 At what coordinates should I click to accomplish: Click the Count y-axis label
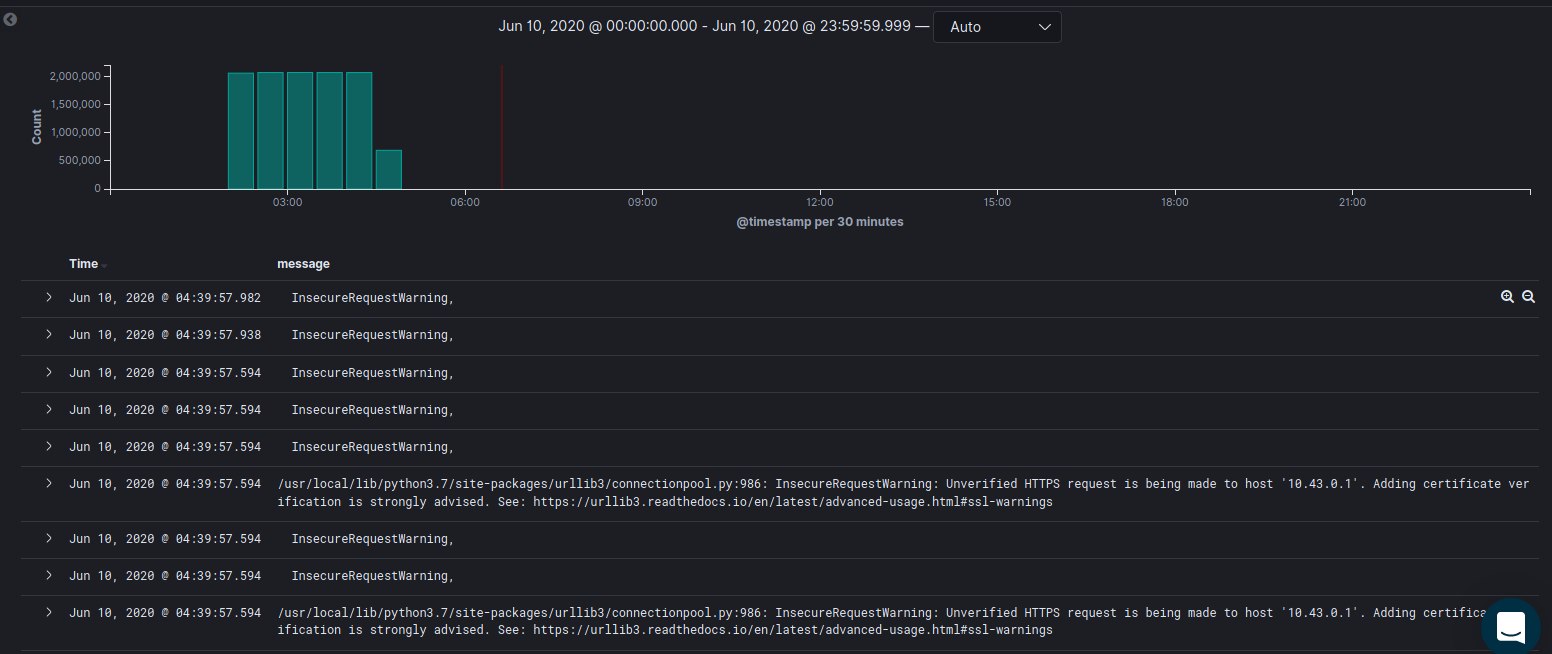37,127
